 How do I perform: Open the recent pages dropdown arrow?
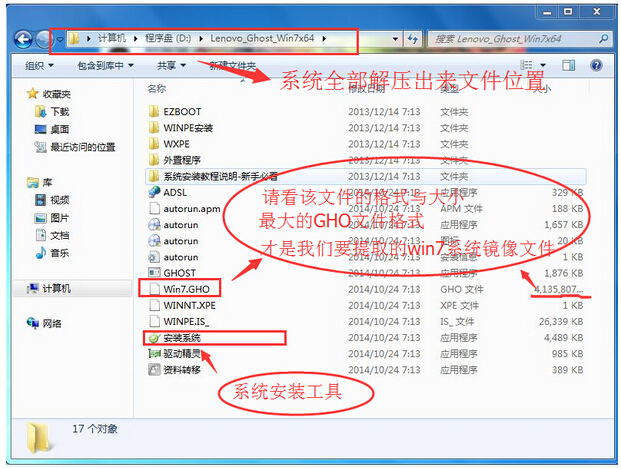(x=60, y=40)
